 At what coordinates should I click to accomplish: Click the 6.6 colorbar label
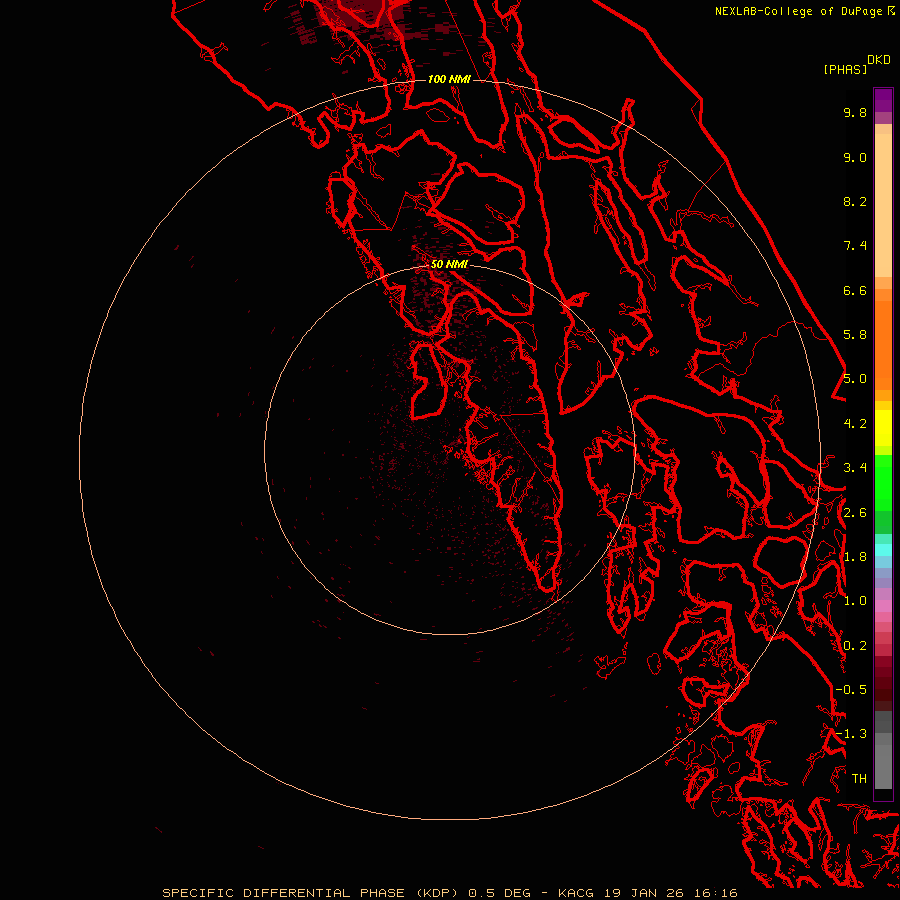click(855, 290)
